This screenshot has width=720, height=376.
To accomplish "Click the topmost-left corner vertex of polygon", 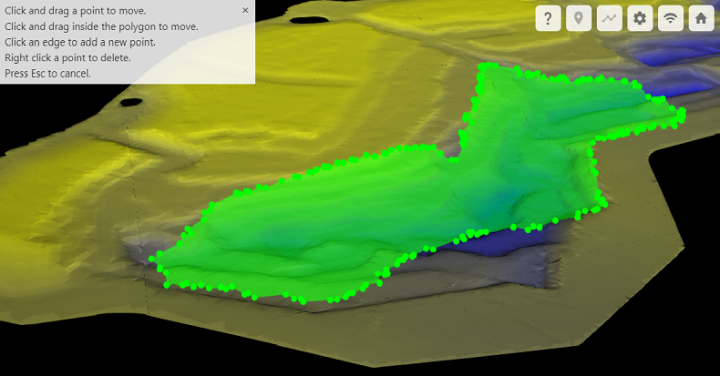I will (482, 67).
